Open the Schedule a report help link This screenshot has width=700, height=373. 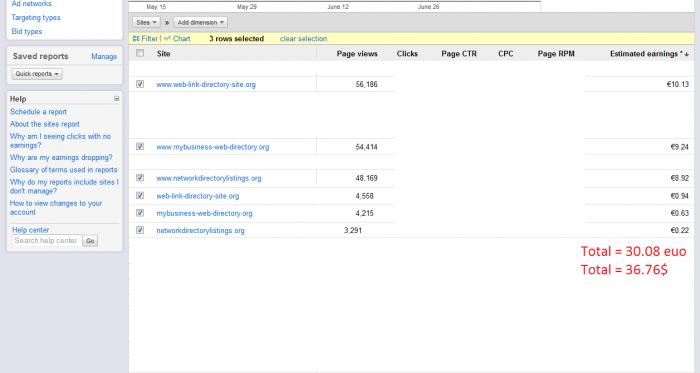[x=38, y=112]
